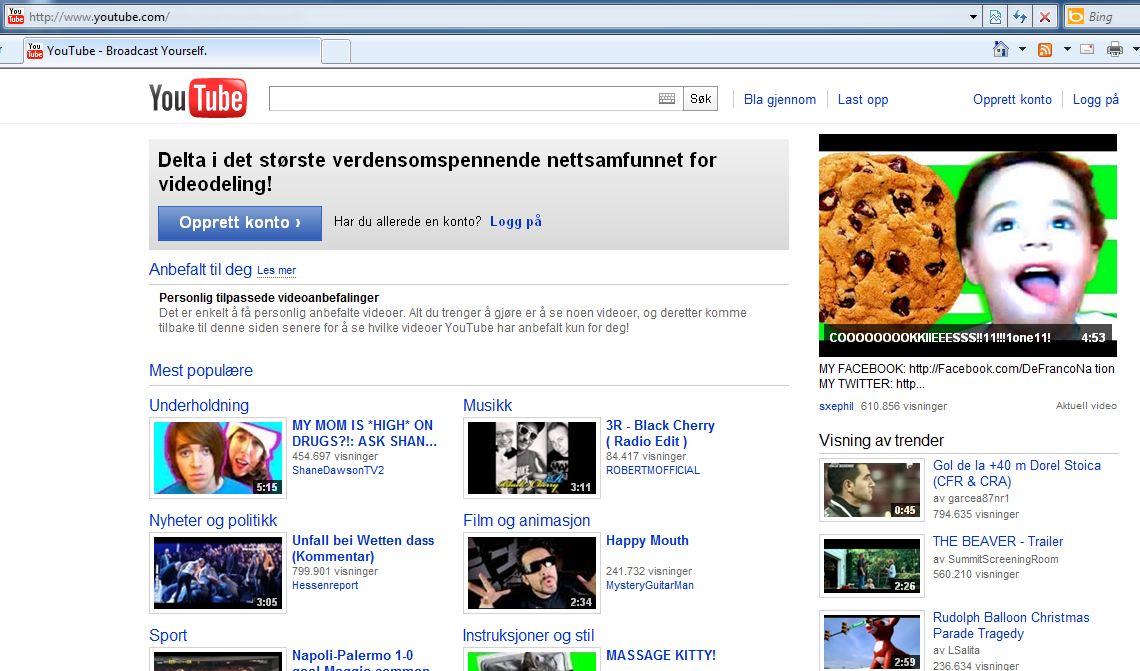1140x671 pixels.
Task: Click Logg på in the header
Action: pyautogui.click(x=1096, y=100)
